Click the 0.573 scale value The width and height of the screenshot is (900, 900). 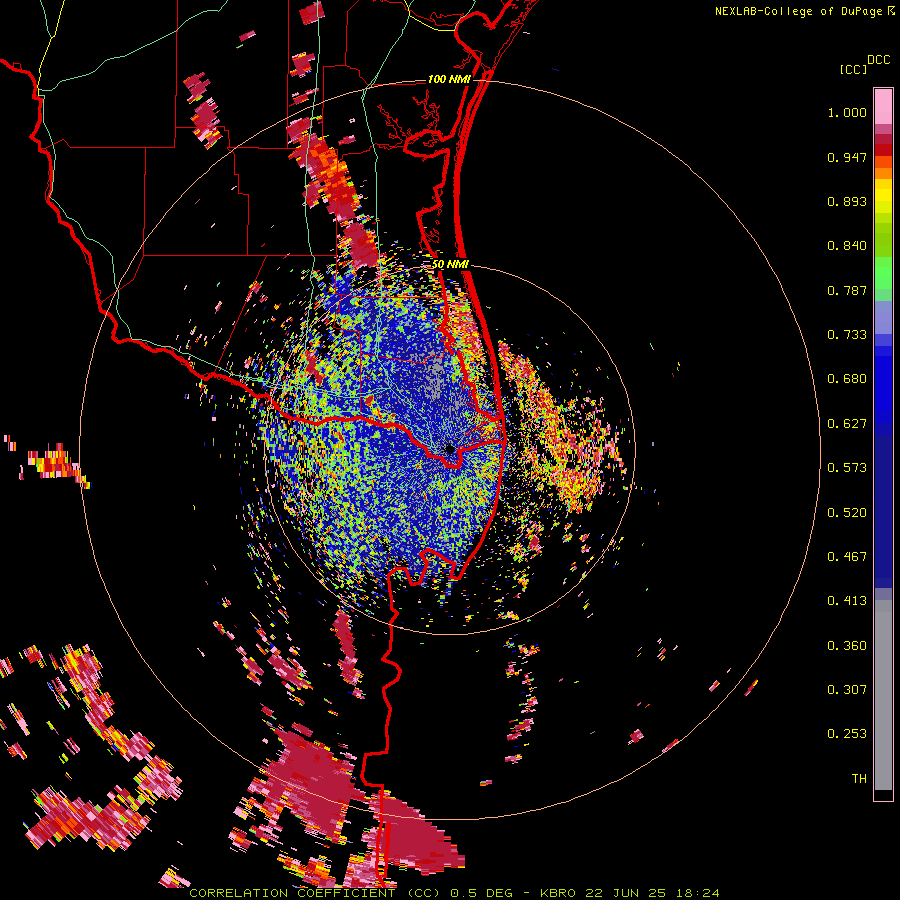[847, 468]
